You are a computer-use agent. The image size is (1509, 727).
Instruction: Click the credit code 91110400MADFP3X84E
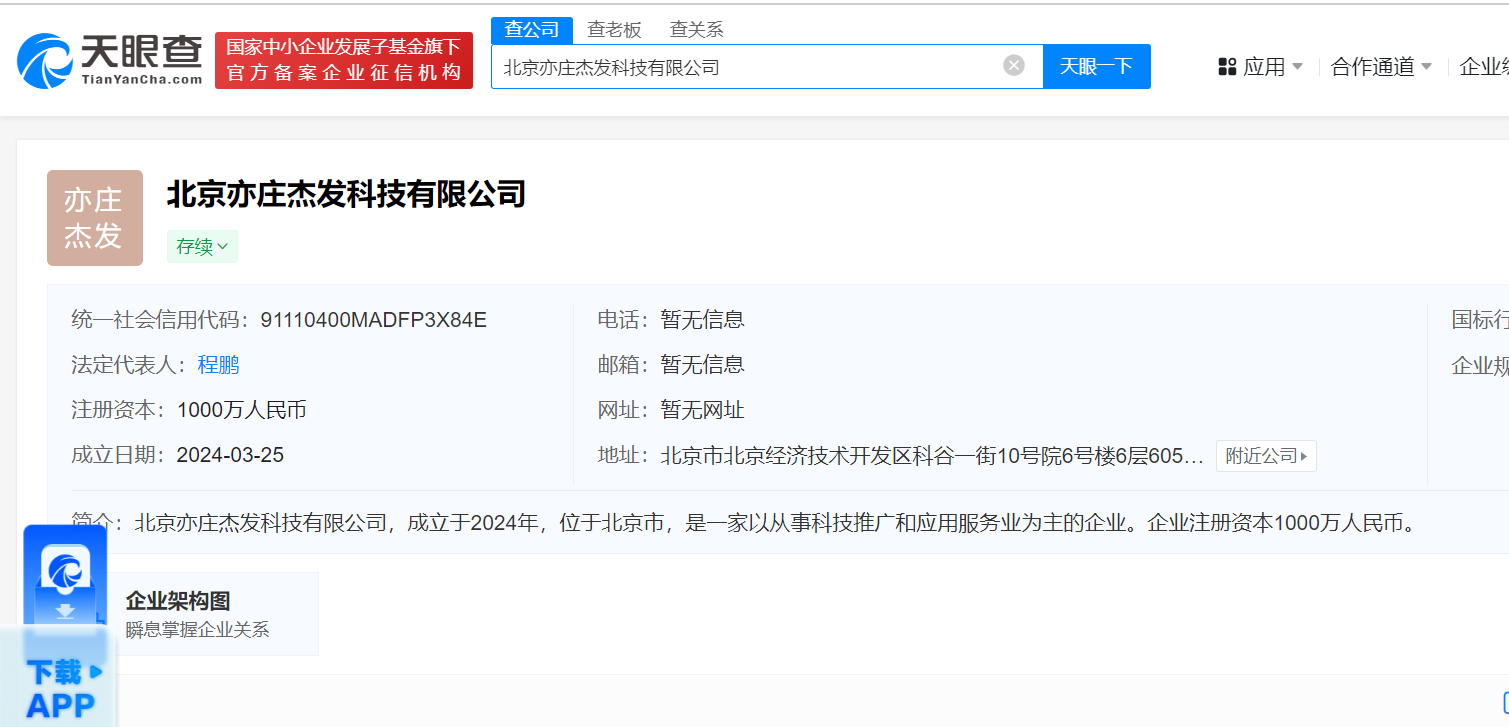coord(373,320)
